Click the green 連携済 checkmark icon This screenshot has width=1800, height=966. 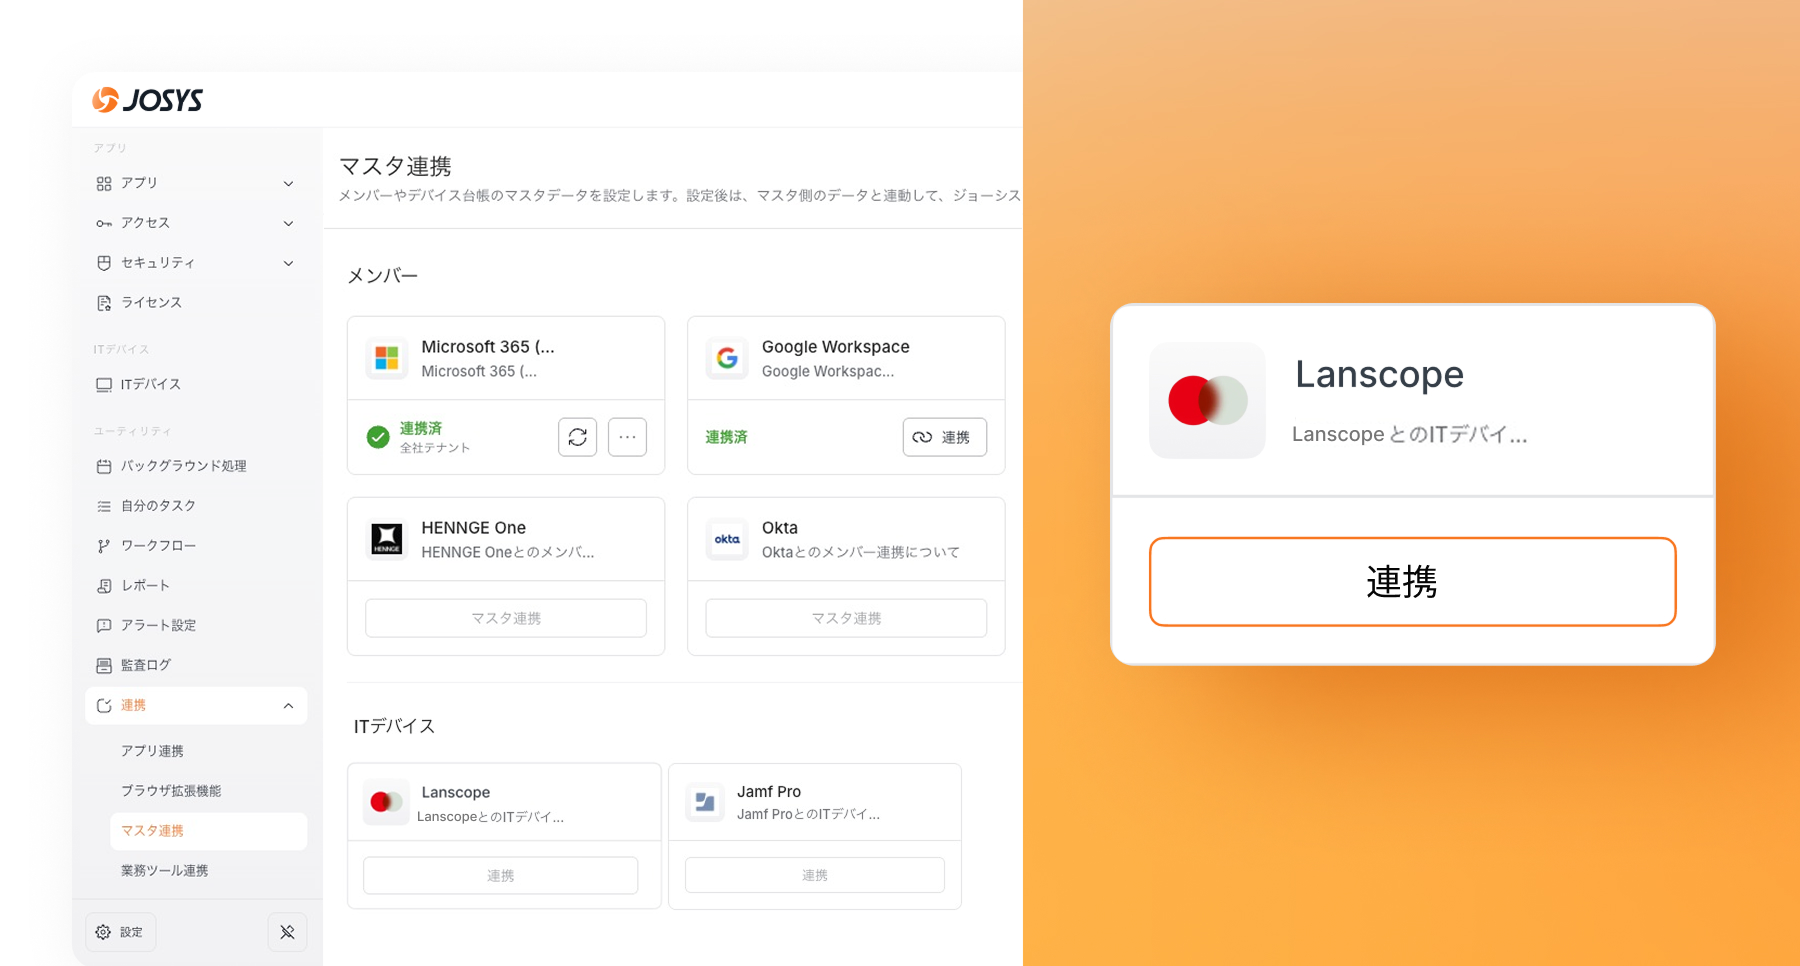tap(378, 437)
